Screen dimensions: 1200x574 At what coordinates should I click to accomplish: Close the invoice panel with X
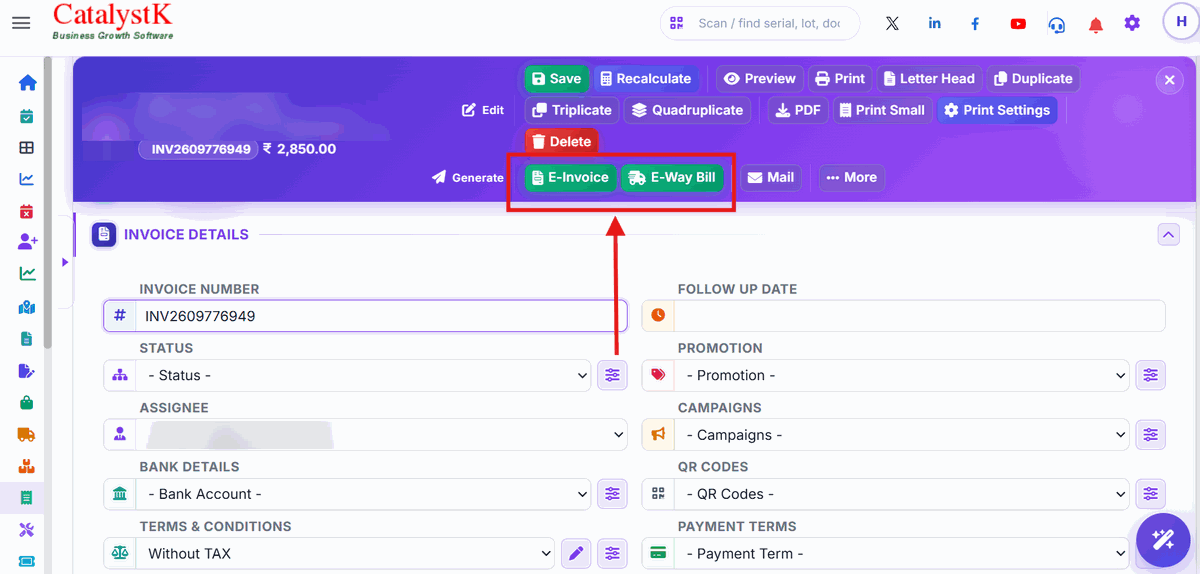click(1169, 81)
